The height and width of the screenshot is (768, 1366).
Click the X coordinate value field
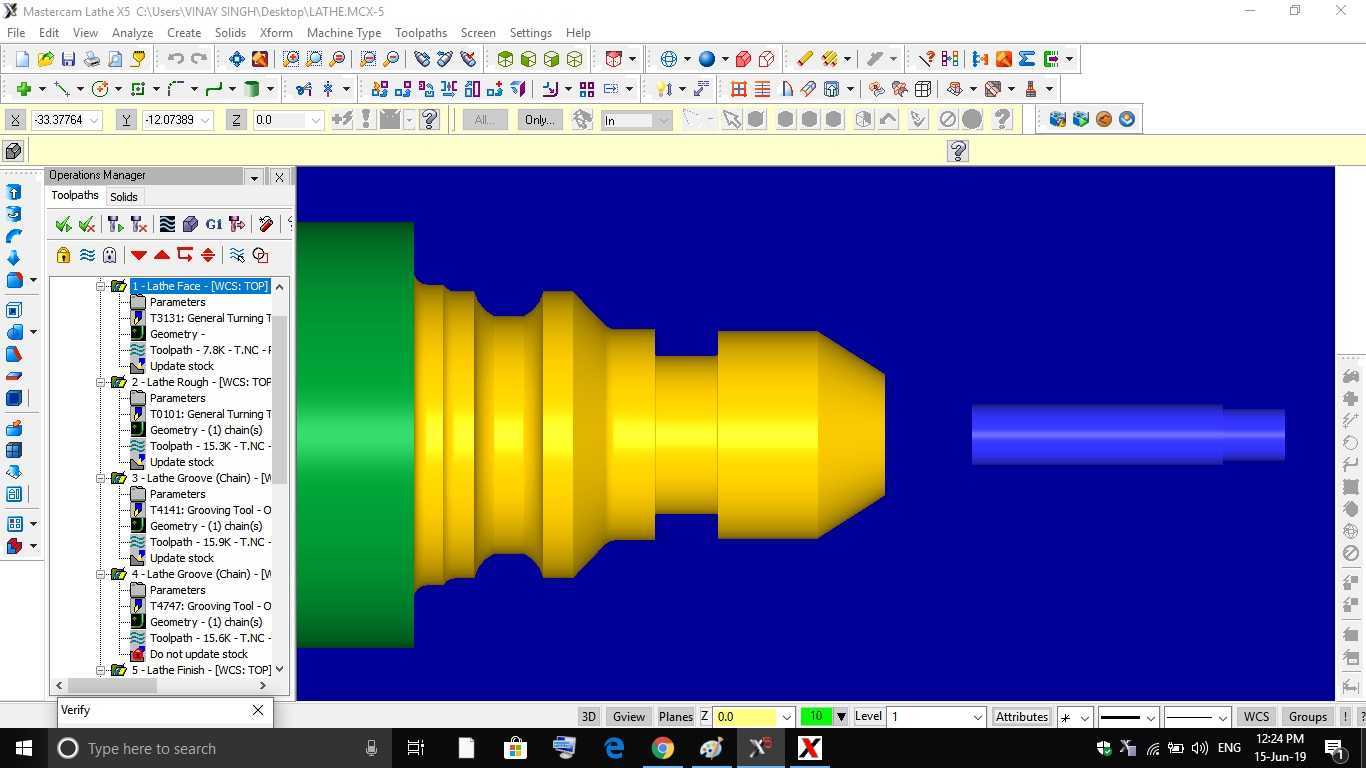pyautogui.click(x=60, y=120)
